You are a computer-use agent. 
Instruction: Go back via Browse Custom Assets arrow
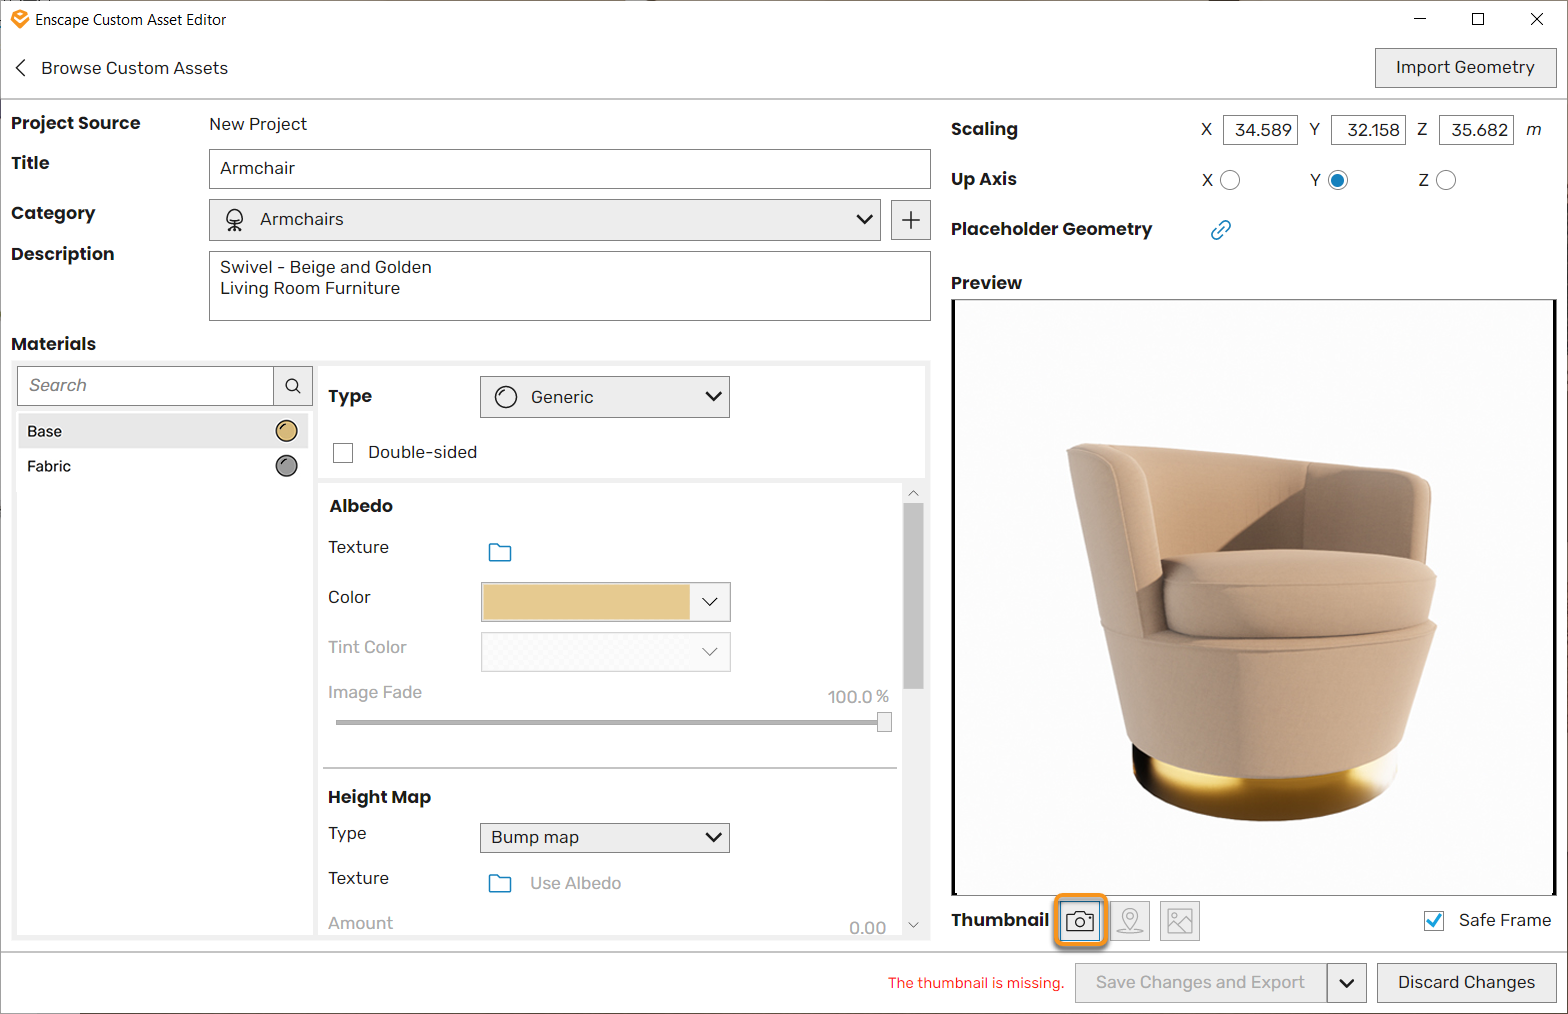(21, 68)
